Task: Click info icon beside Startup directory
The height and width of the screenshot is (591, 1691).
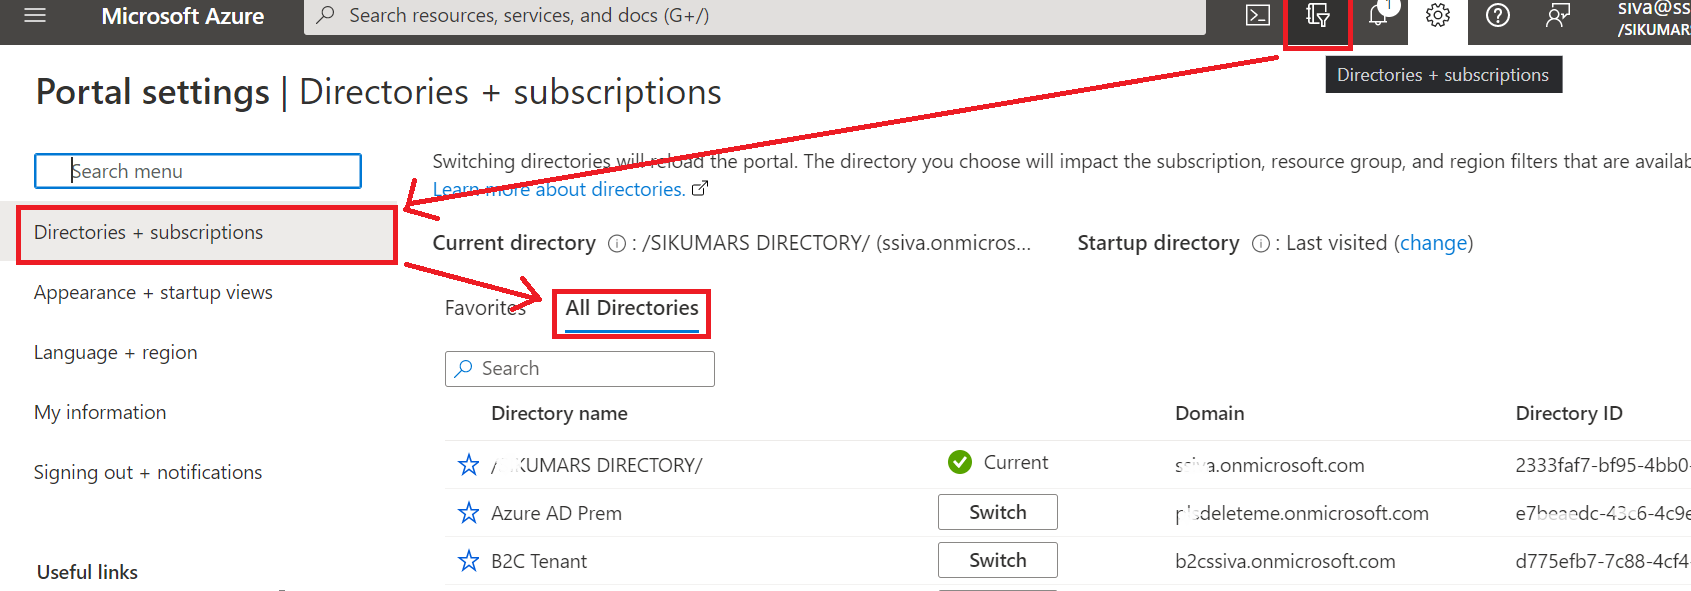Action: 1261,244
